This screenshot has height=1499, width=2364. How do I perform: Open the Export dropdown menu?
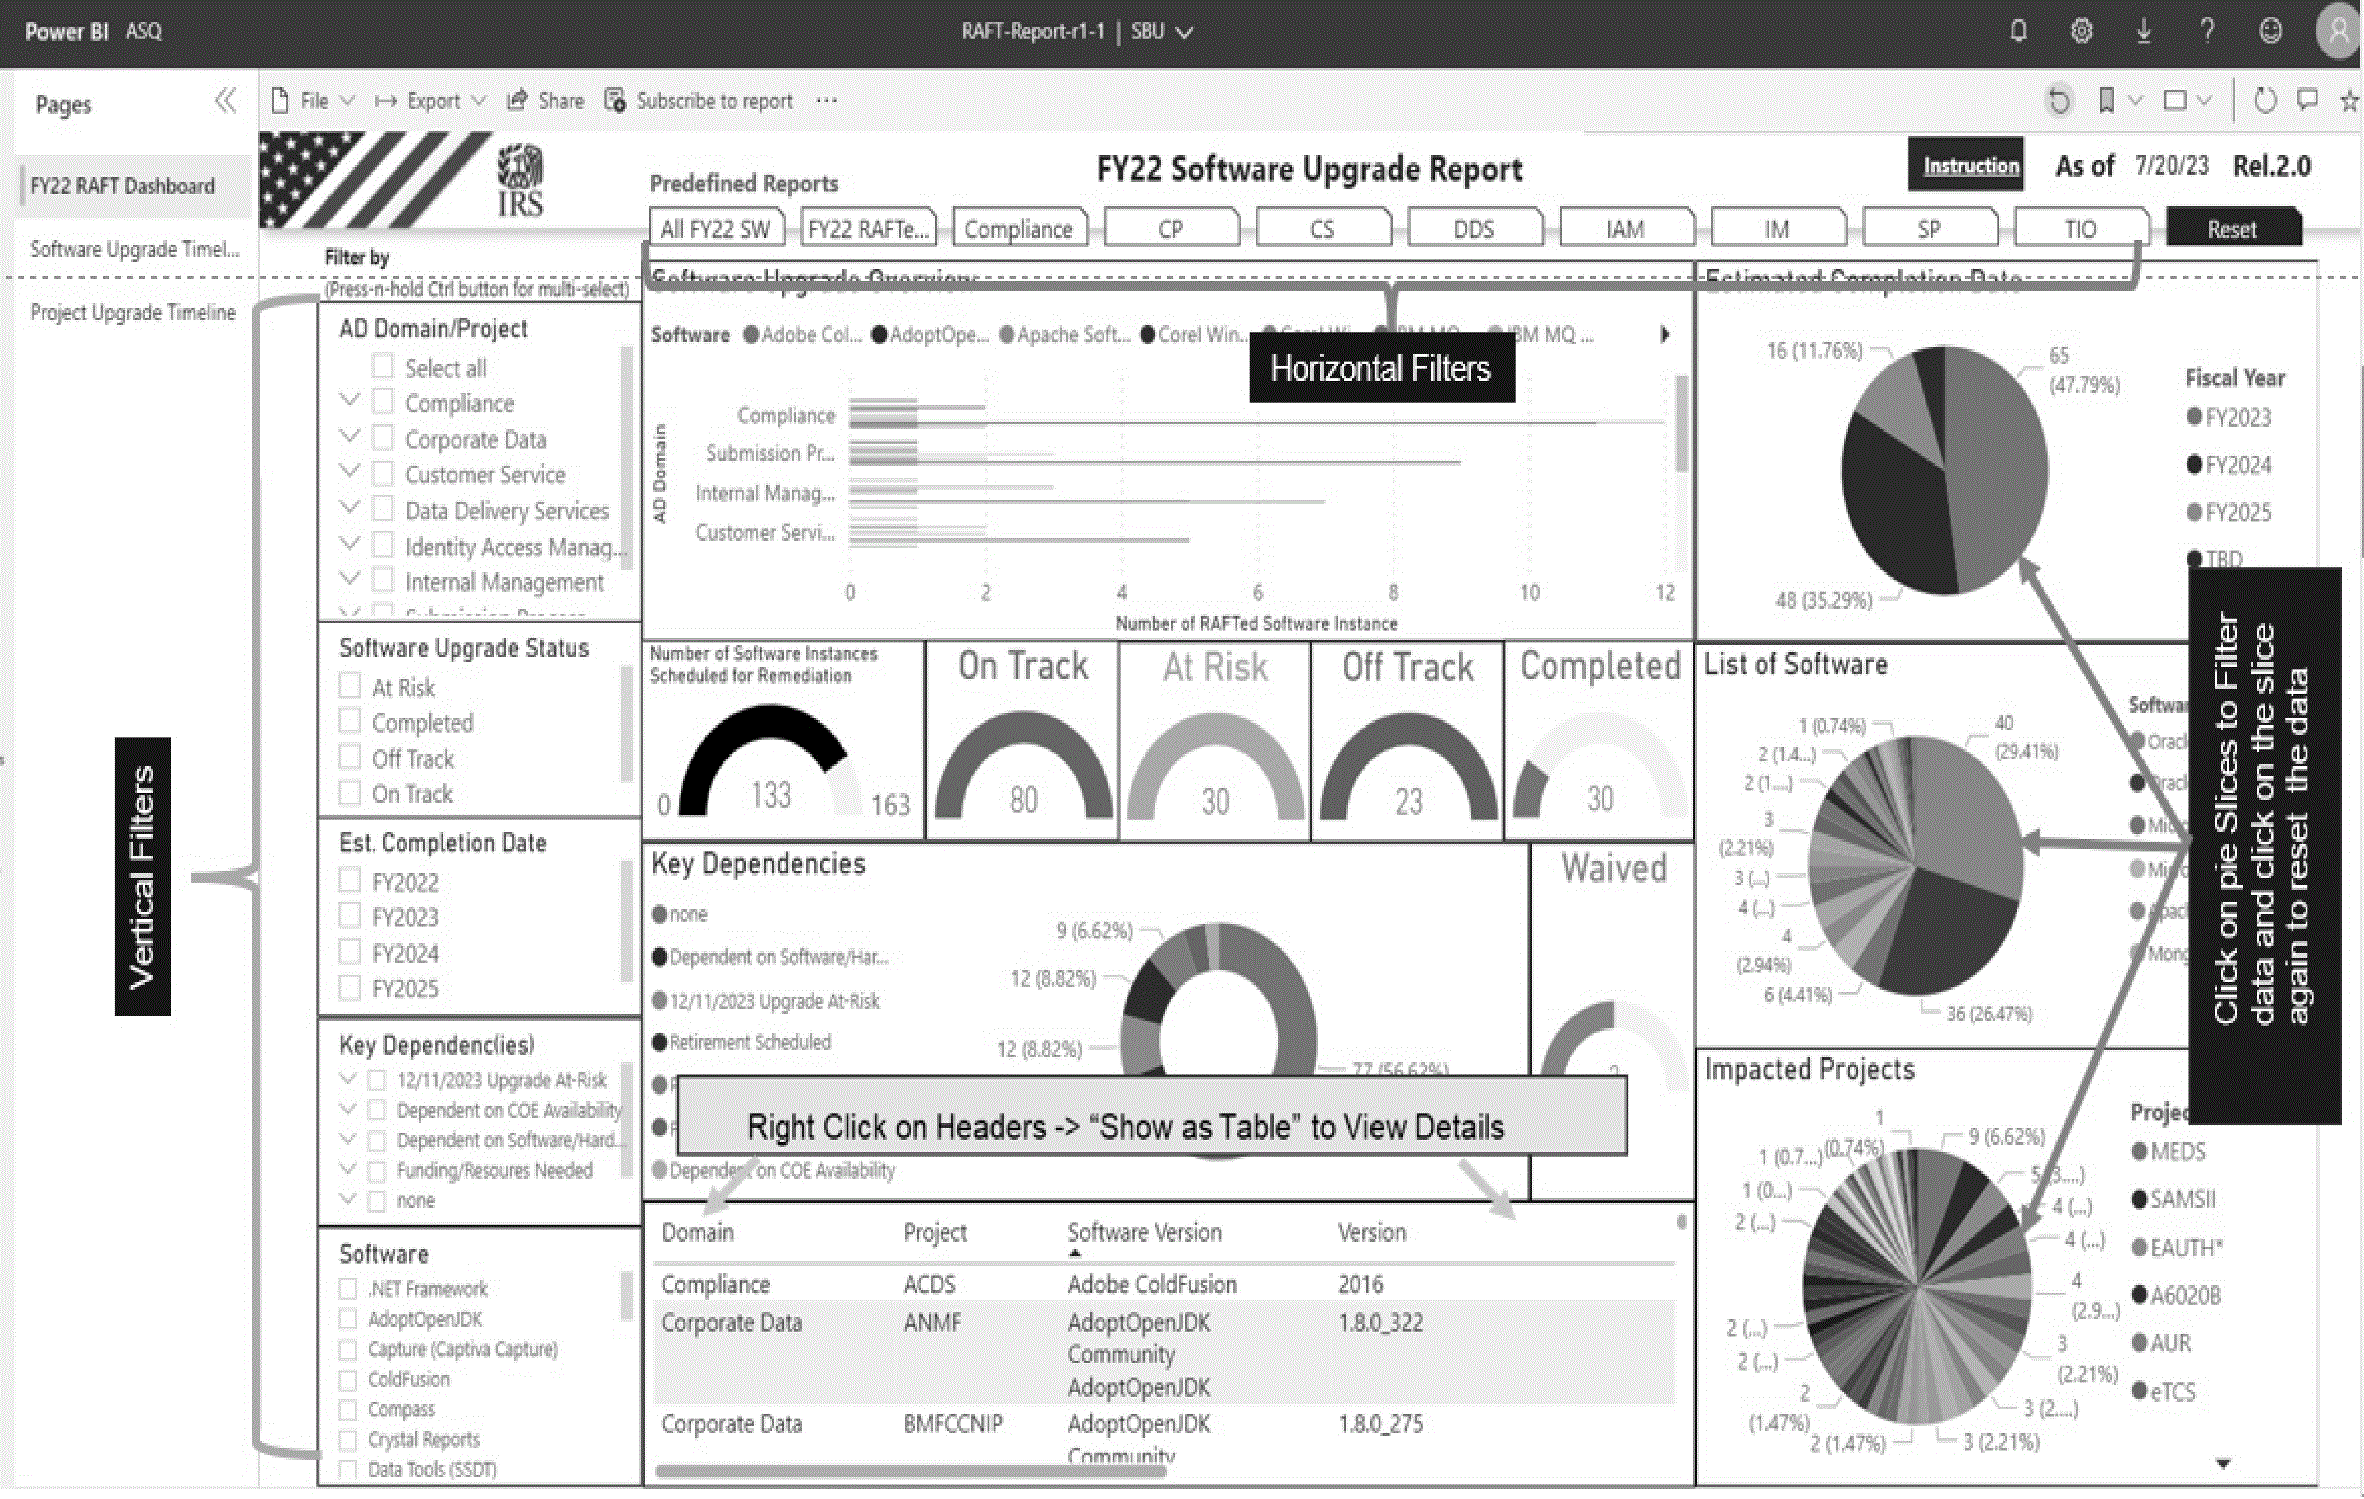(x=431, y=101)
